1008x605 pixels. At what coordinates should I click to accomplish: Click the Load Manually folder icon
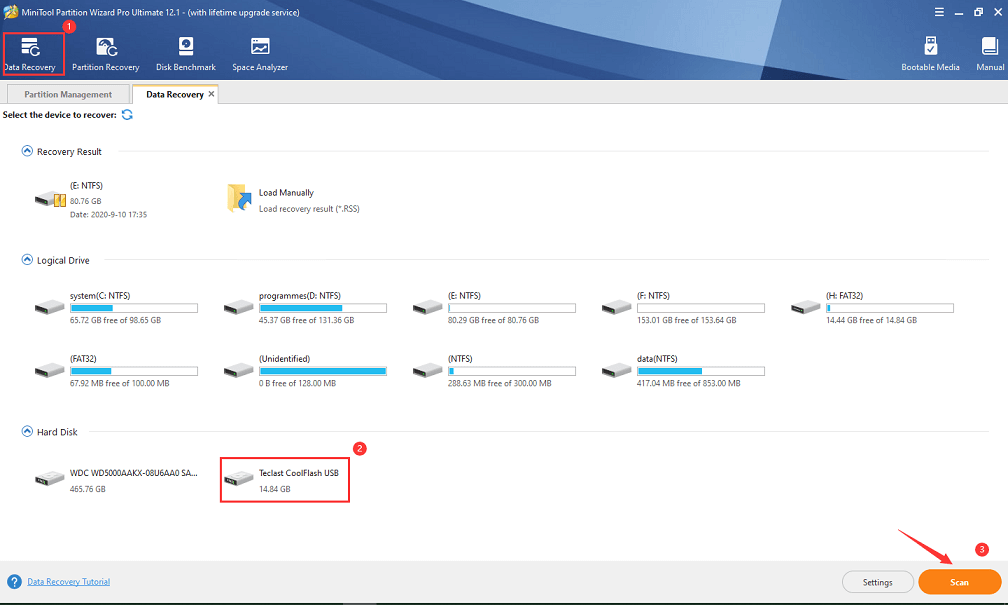click(x=239, y=198)
